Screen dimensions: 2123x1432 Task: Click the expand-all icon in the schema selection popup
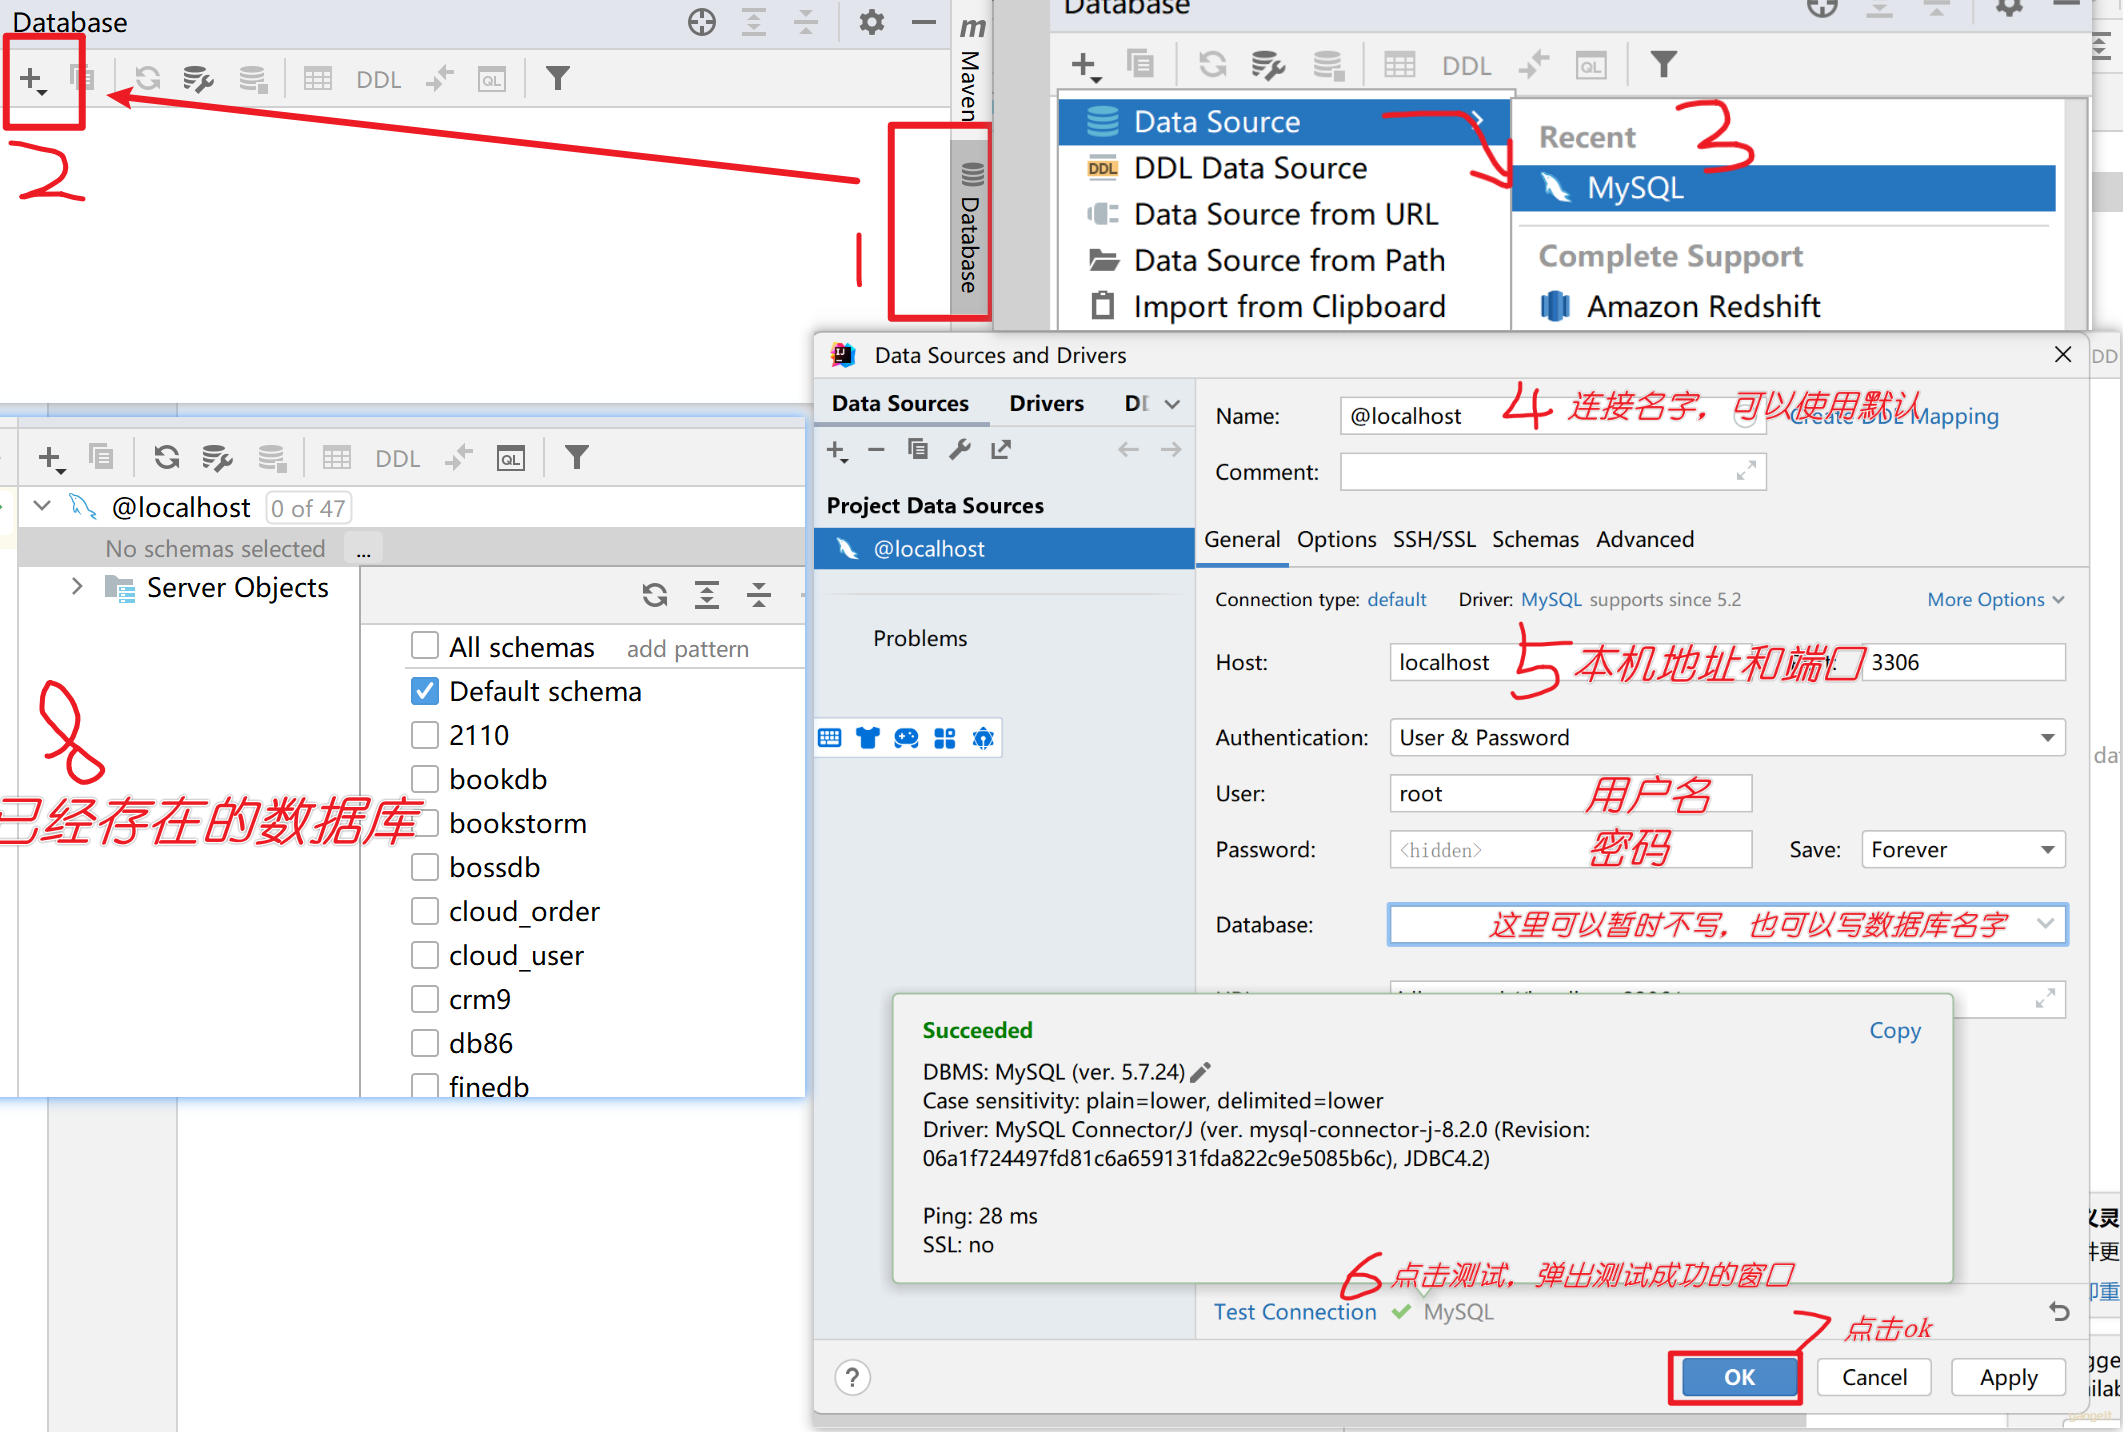[x=707, y=595]
